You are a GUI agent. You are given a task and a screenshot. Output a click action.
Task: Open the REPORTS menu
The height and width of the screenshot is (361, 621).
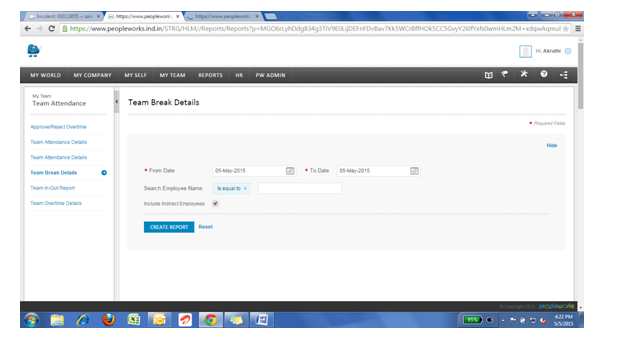(210, 75)
